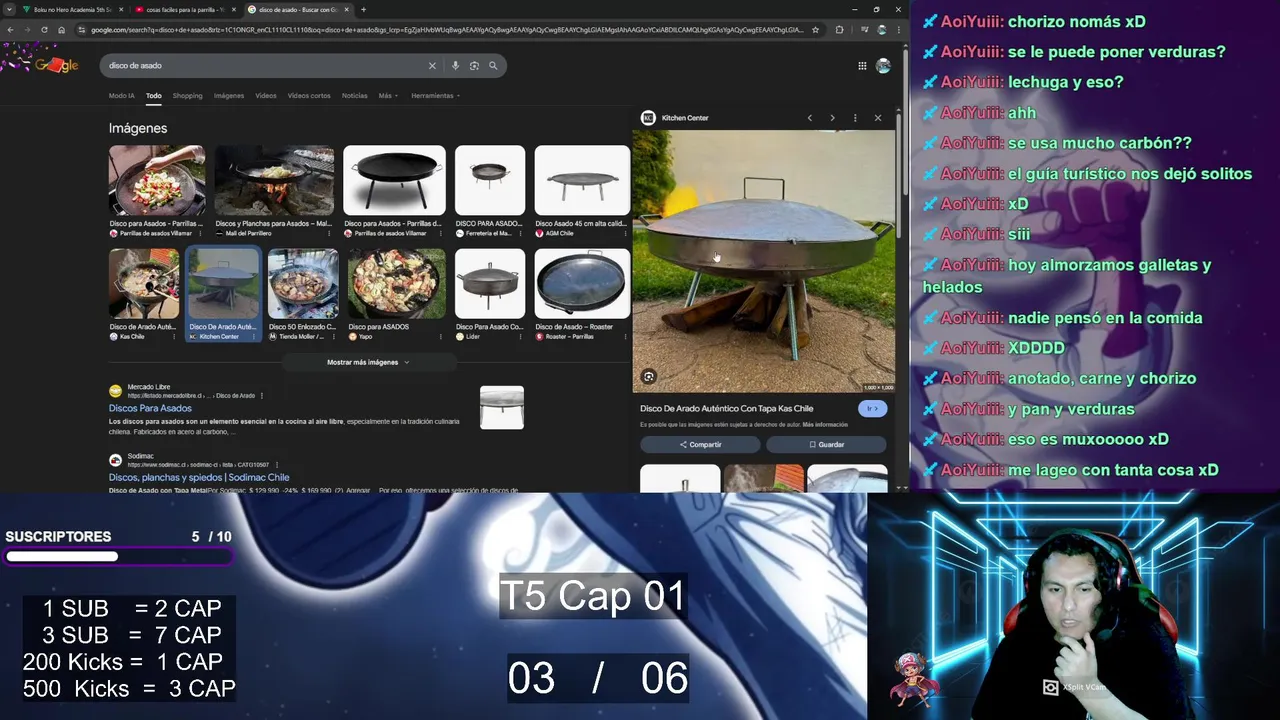This screenshot has height=720, width=1280.
Task: Select the Noticias search tab
Action: click(x=355, y=96)
